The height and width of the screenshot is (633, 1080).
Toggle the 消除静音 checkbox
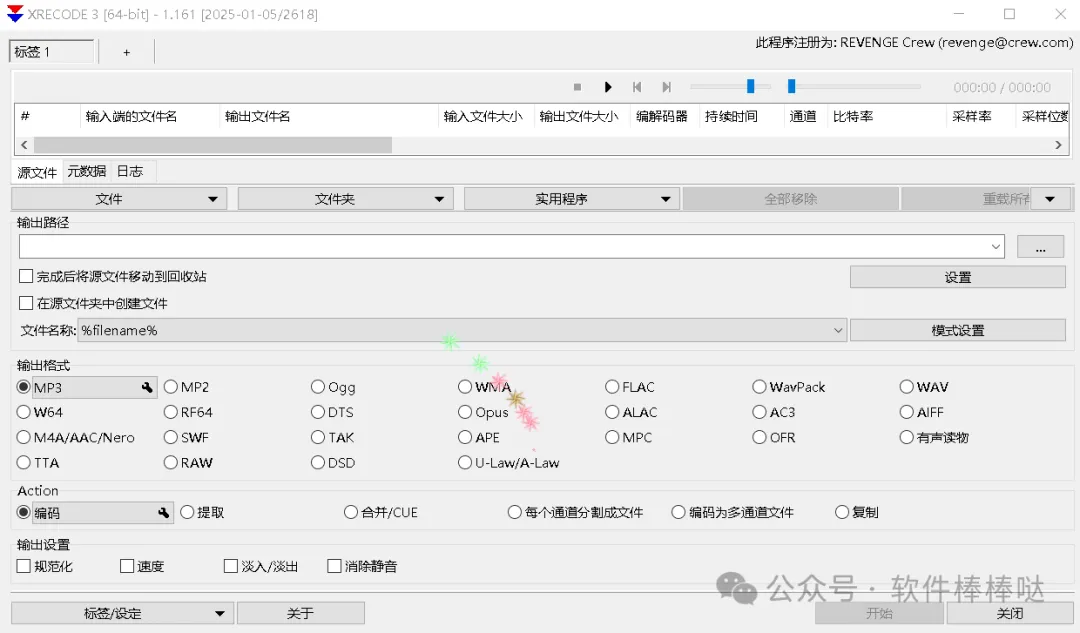click(334, 566)
